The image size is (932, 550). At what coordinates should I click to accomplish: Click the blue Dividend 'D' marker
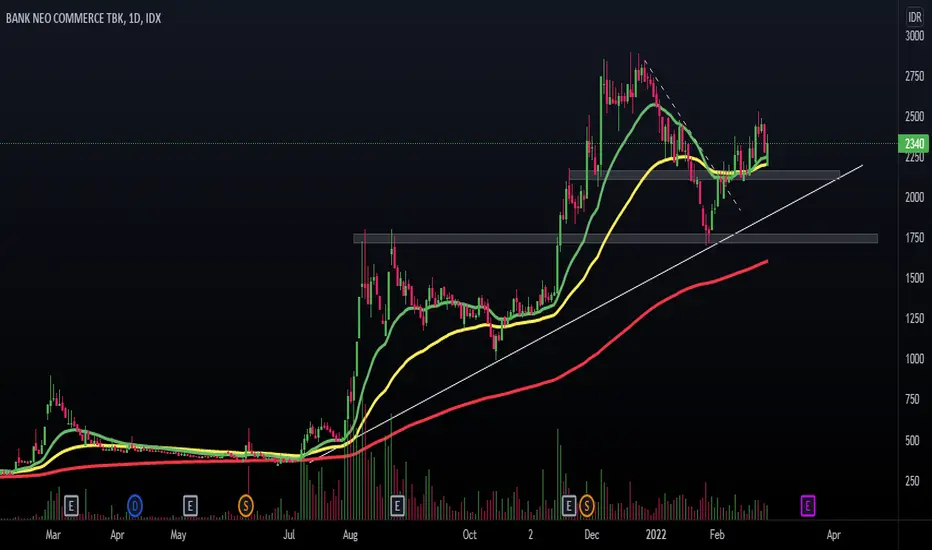135,506
